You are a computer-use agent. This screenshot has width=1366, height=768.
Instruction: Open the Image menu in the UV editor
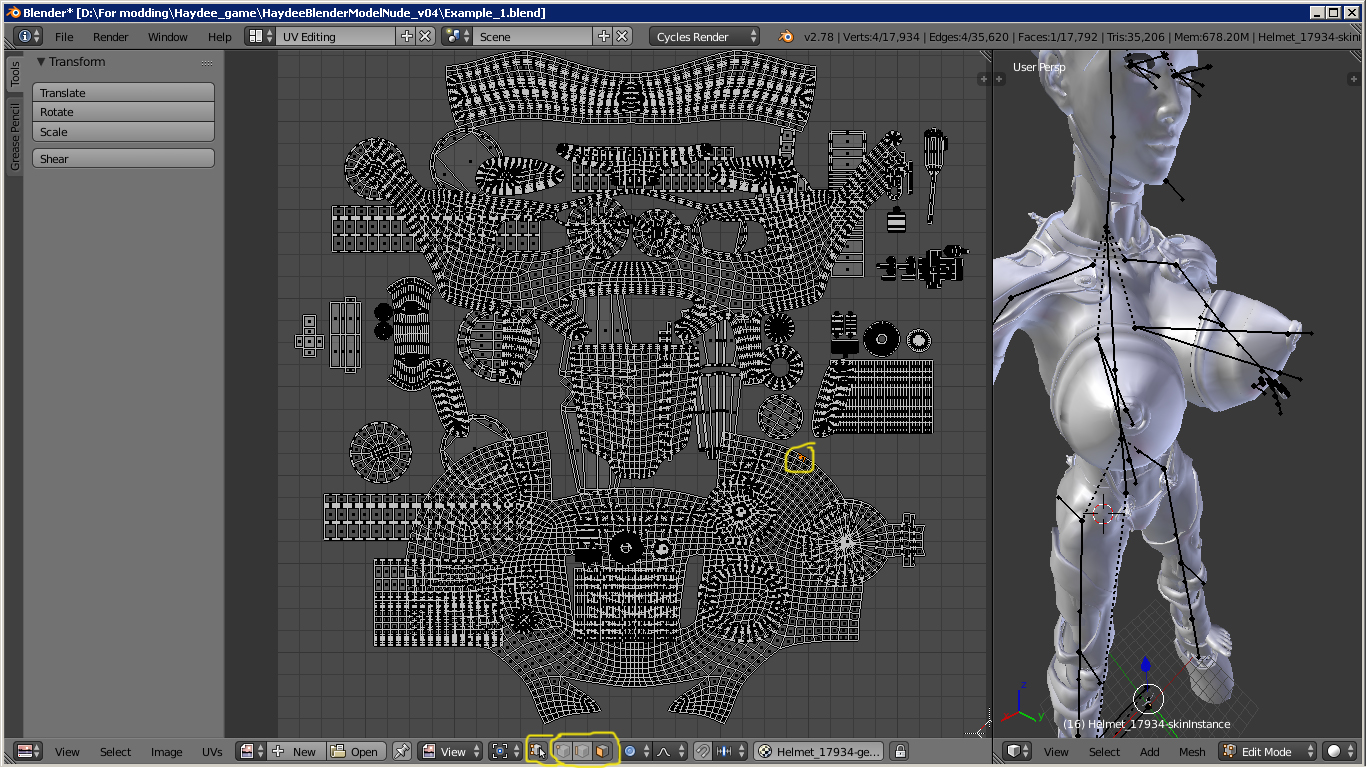(x=167, y=752)
